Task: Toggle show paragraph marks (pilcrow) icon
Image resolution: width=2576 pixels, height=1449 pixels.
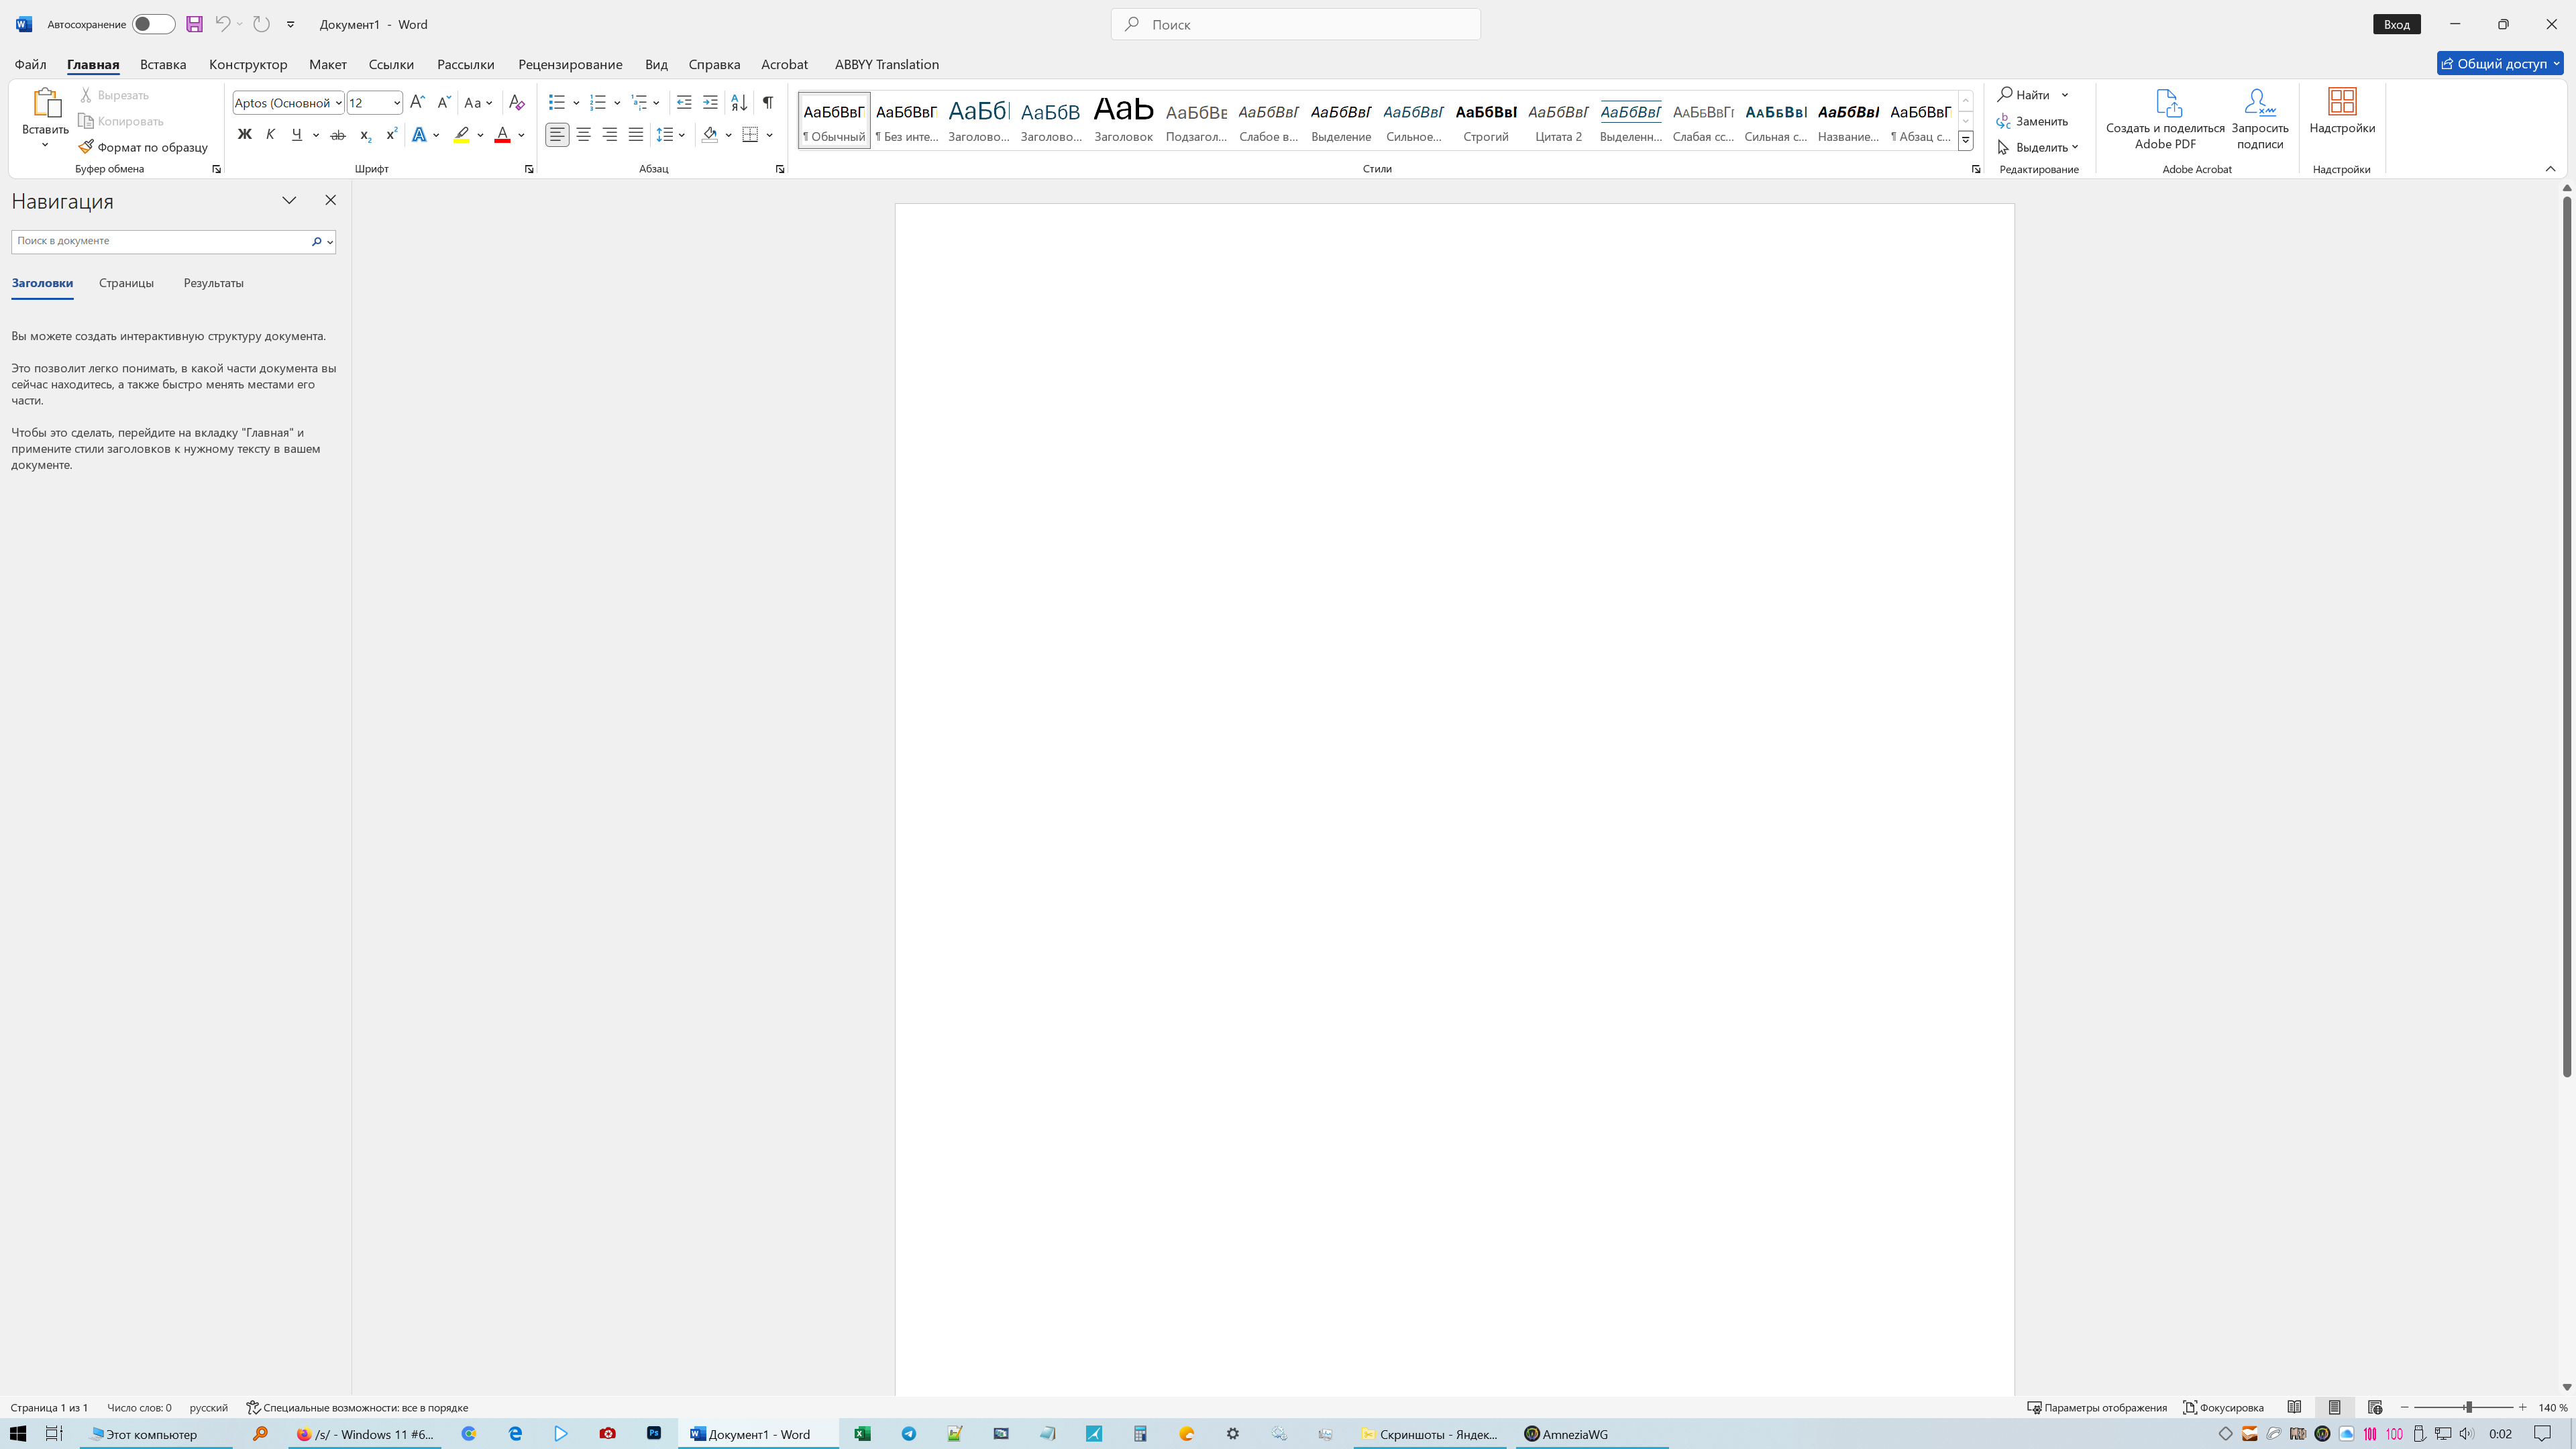Action: [768, 102]
